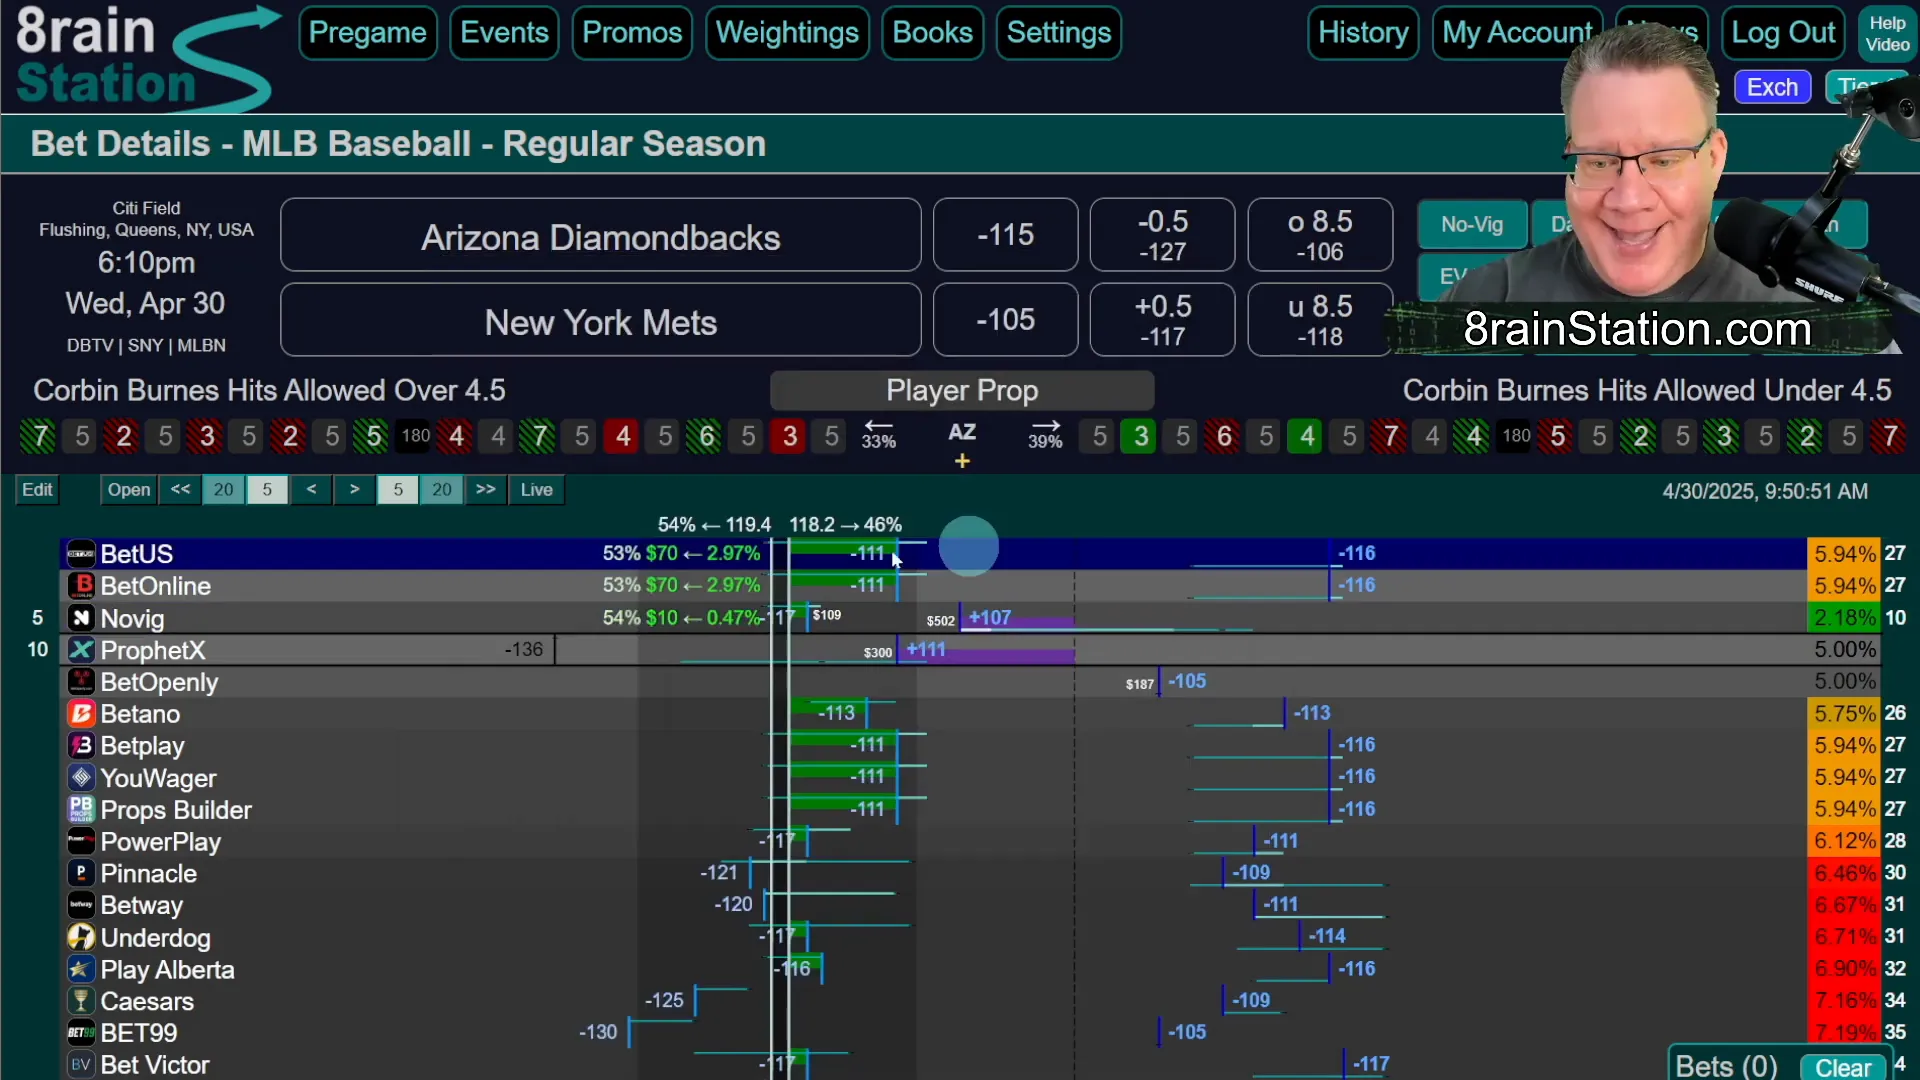Viewport: 1920px width, 1080px height.
Task: Click the Play Alberta logo icon
Action: [81, 969]
